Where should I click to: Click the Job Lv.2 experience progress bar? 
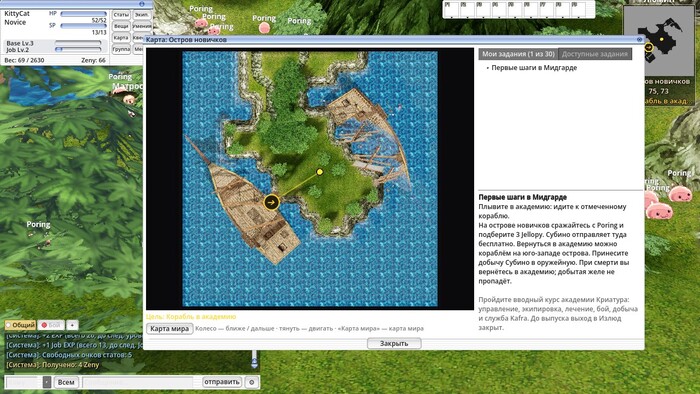pos(78,50)
